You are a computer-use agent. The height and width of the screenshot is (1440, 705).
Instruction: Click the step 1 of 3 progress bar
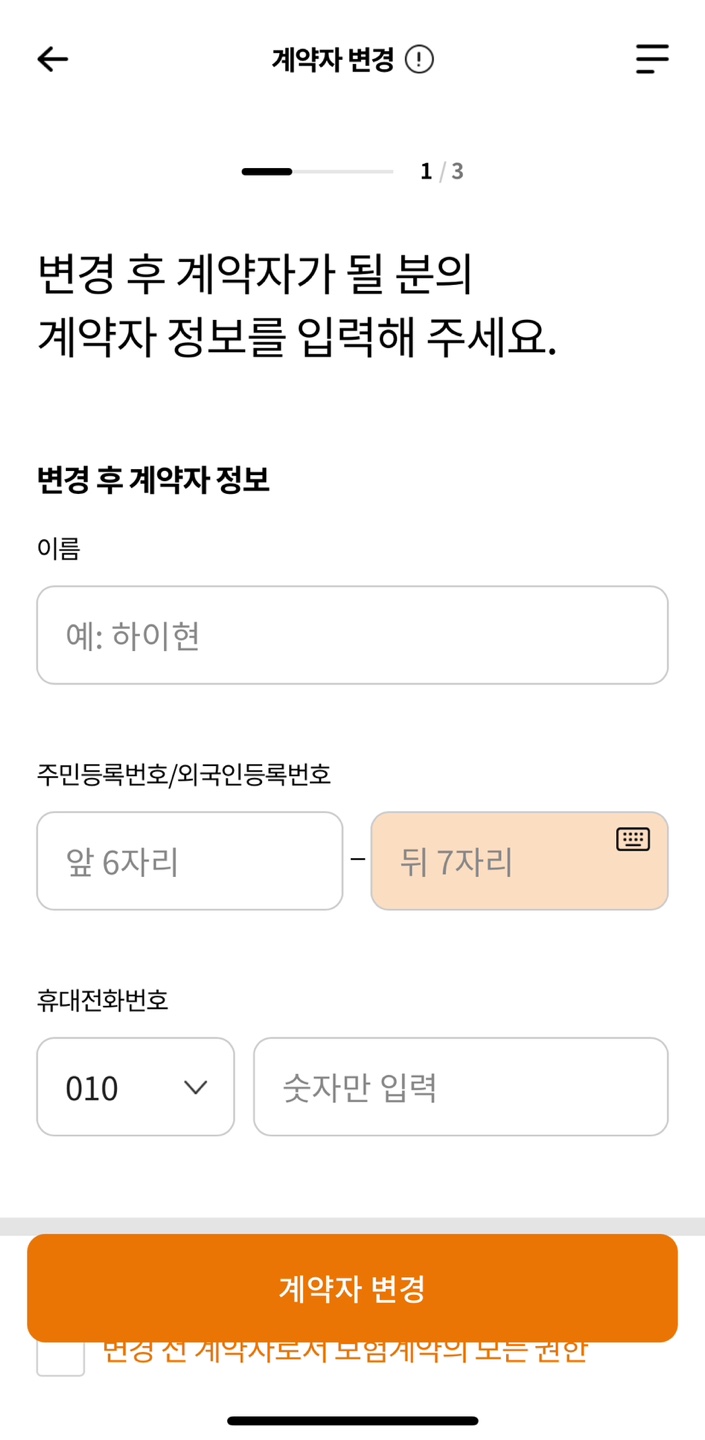coord(316,170)
